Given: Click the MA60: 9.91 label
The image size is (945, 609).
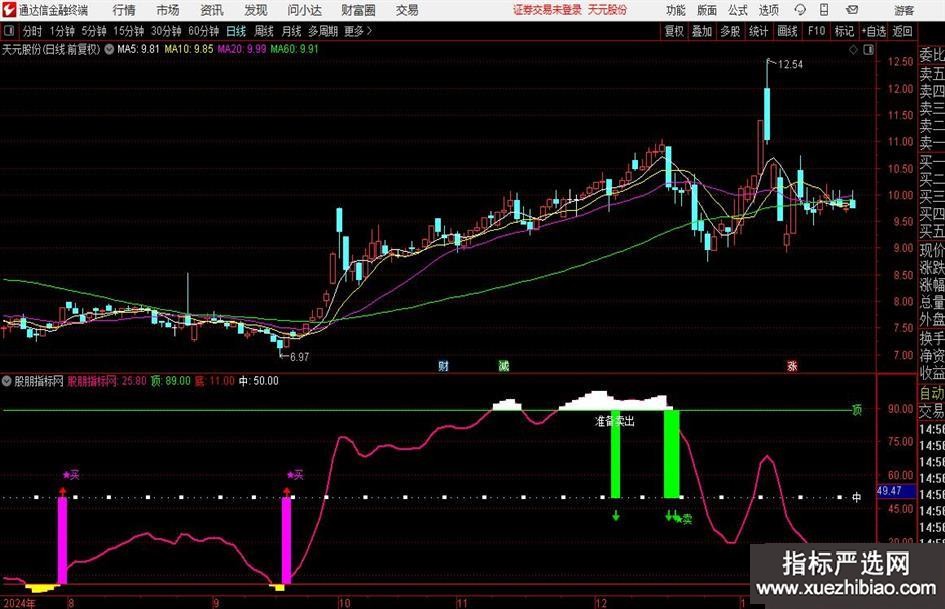Looking at the screenshot, I should (294, 49).
